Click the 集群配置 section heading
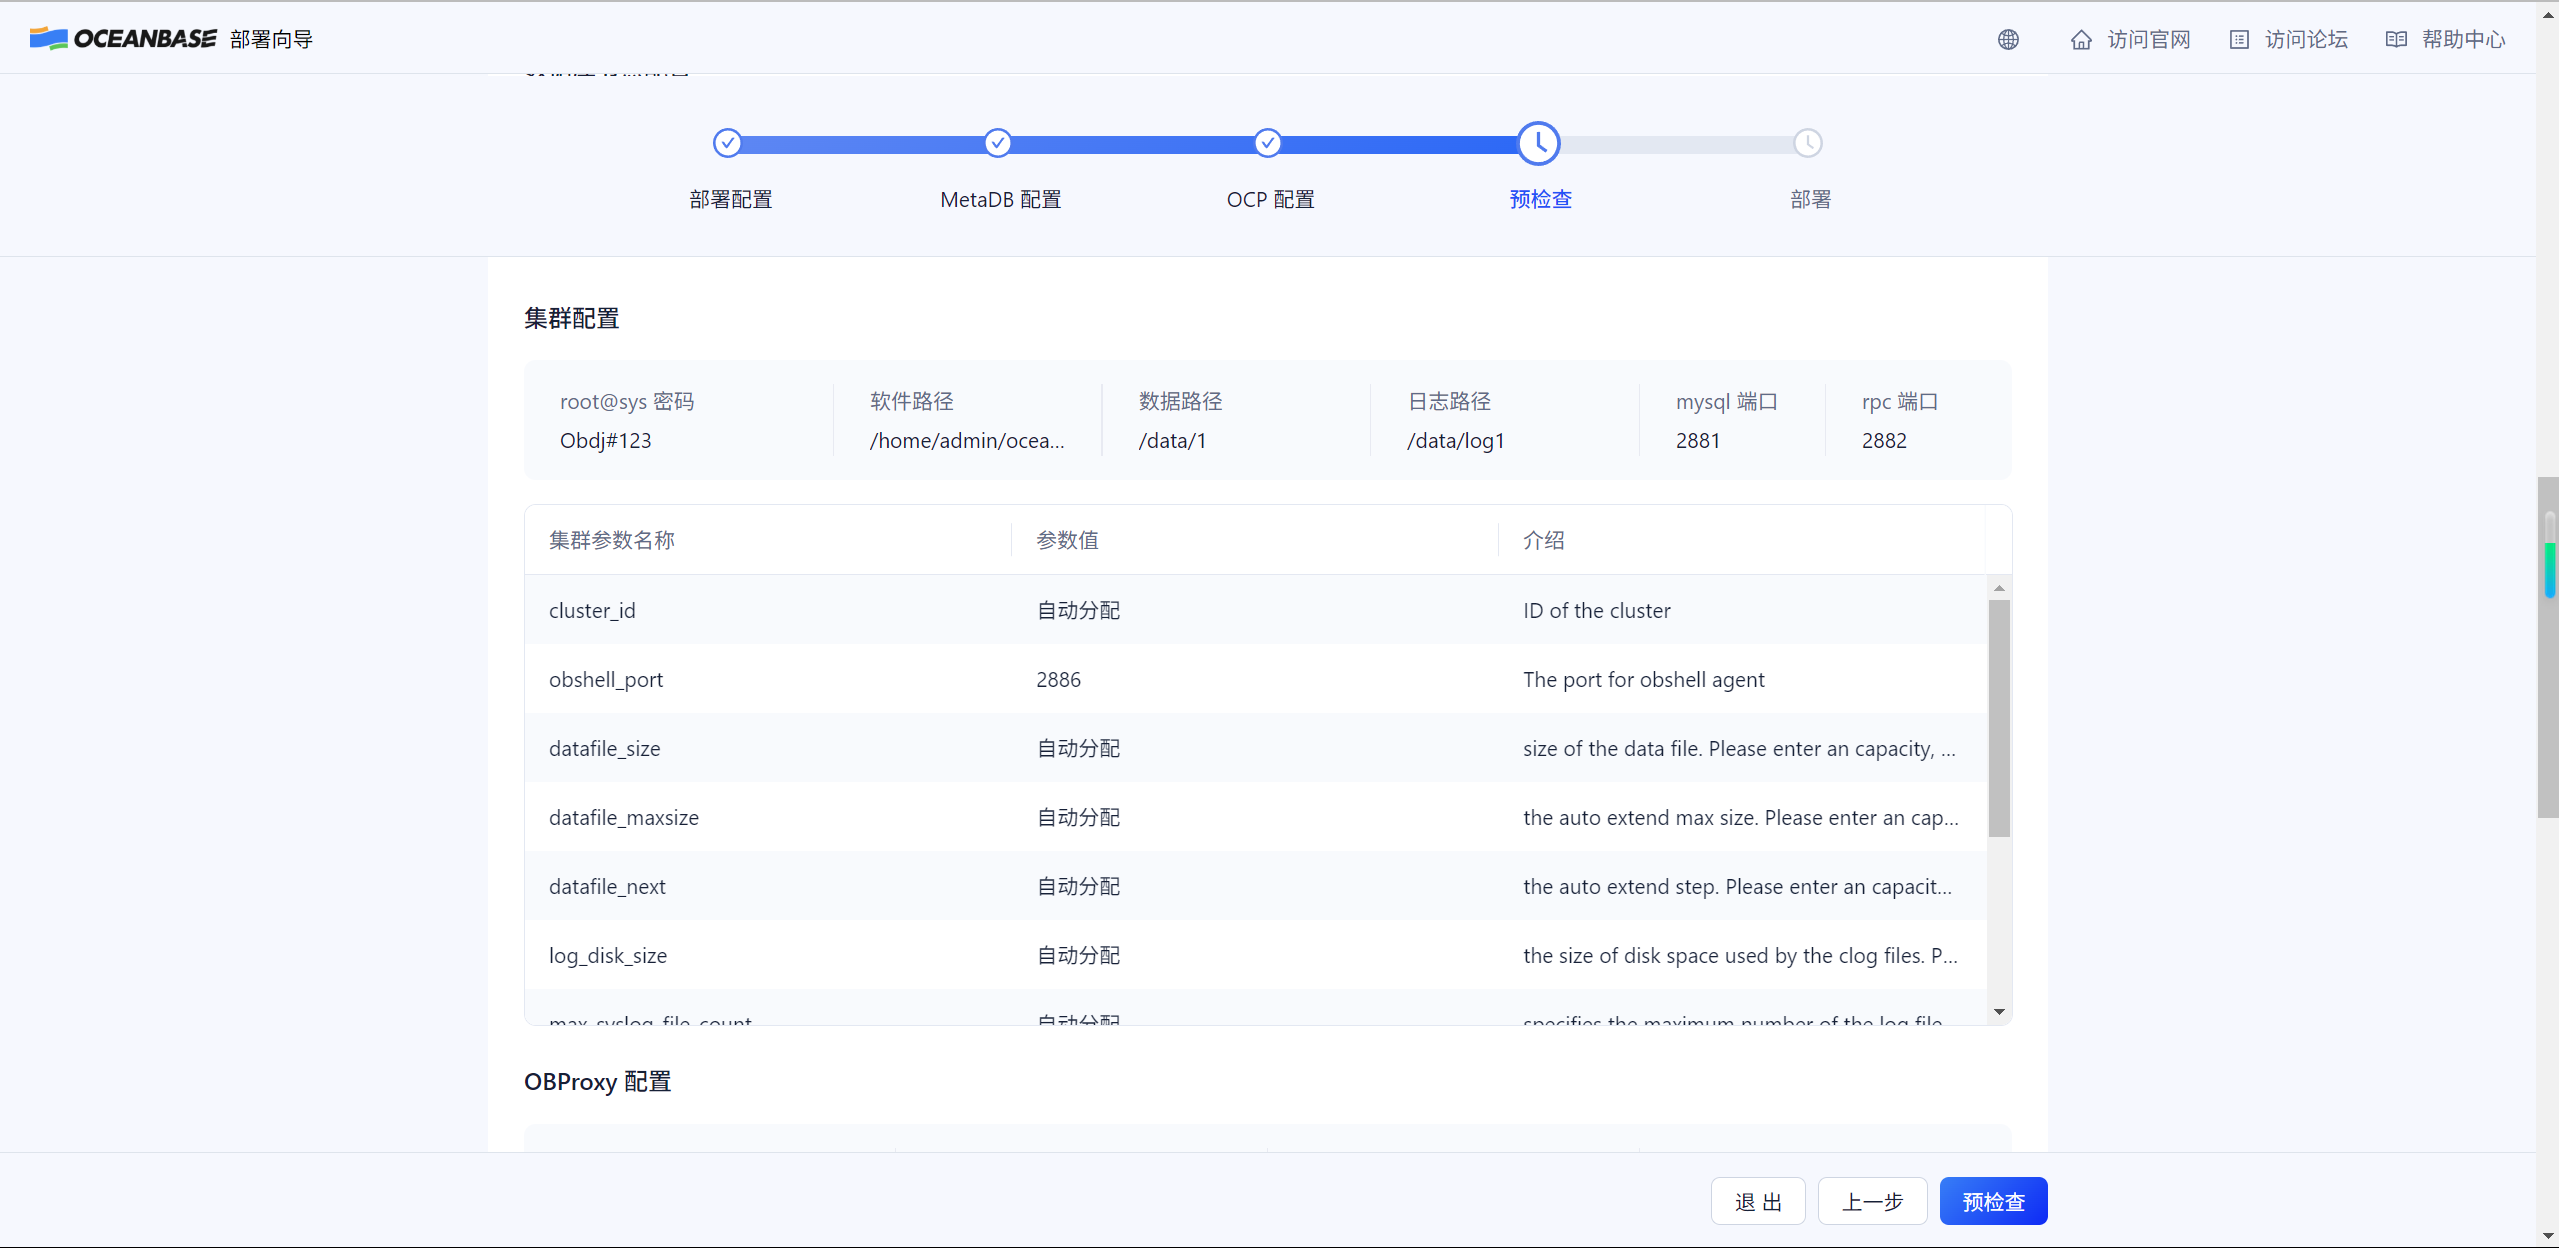Viewport: 2559px width, 1248px height. tap(572, 318)
